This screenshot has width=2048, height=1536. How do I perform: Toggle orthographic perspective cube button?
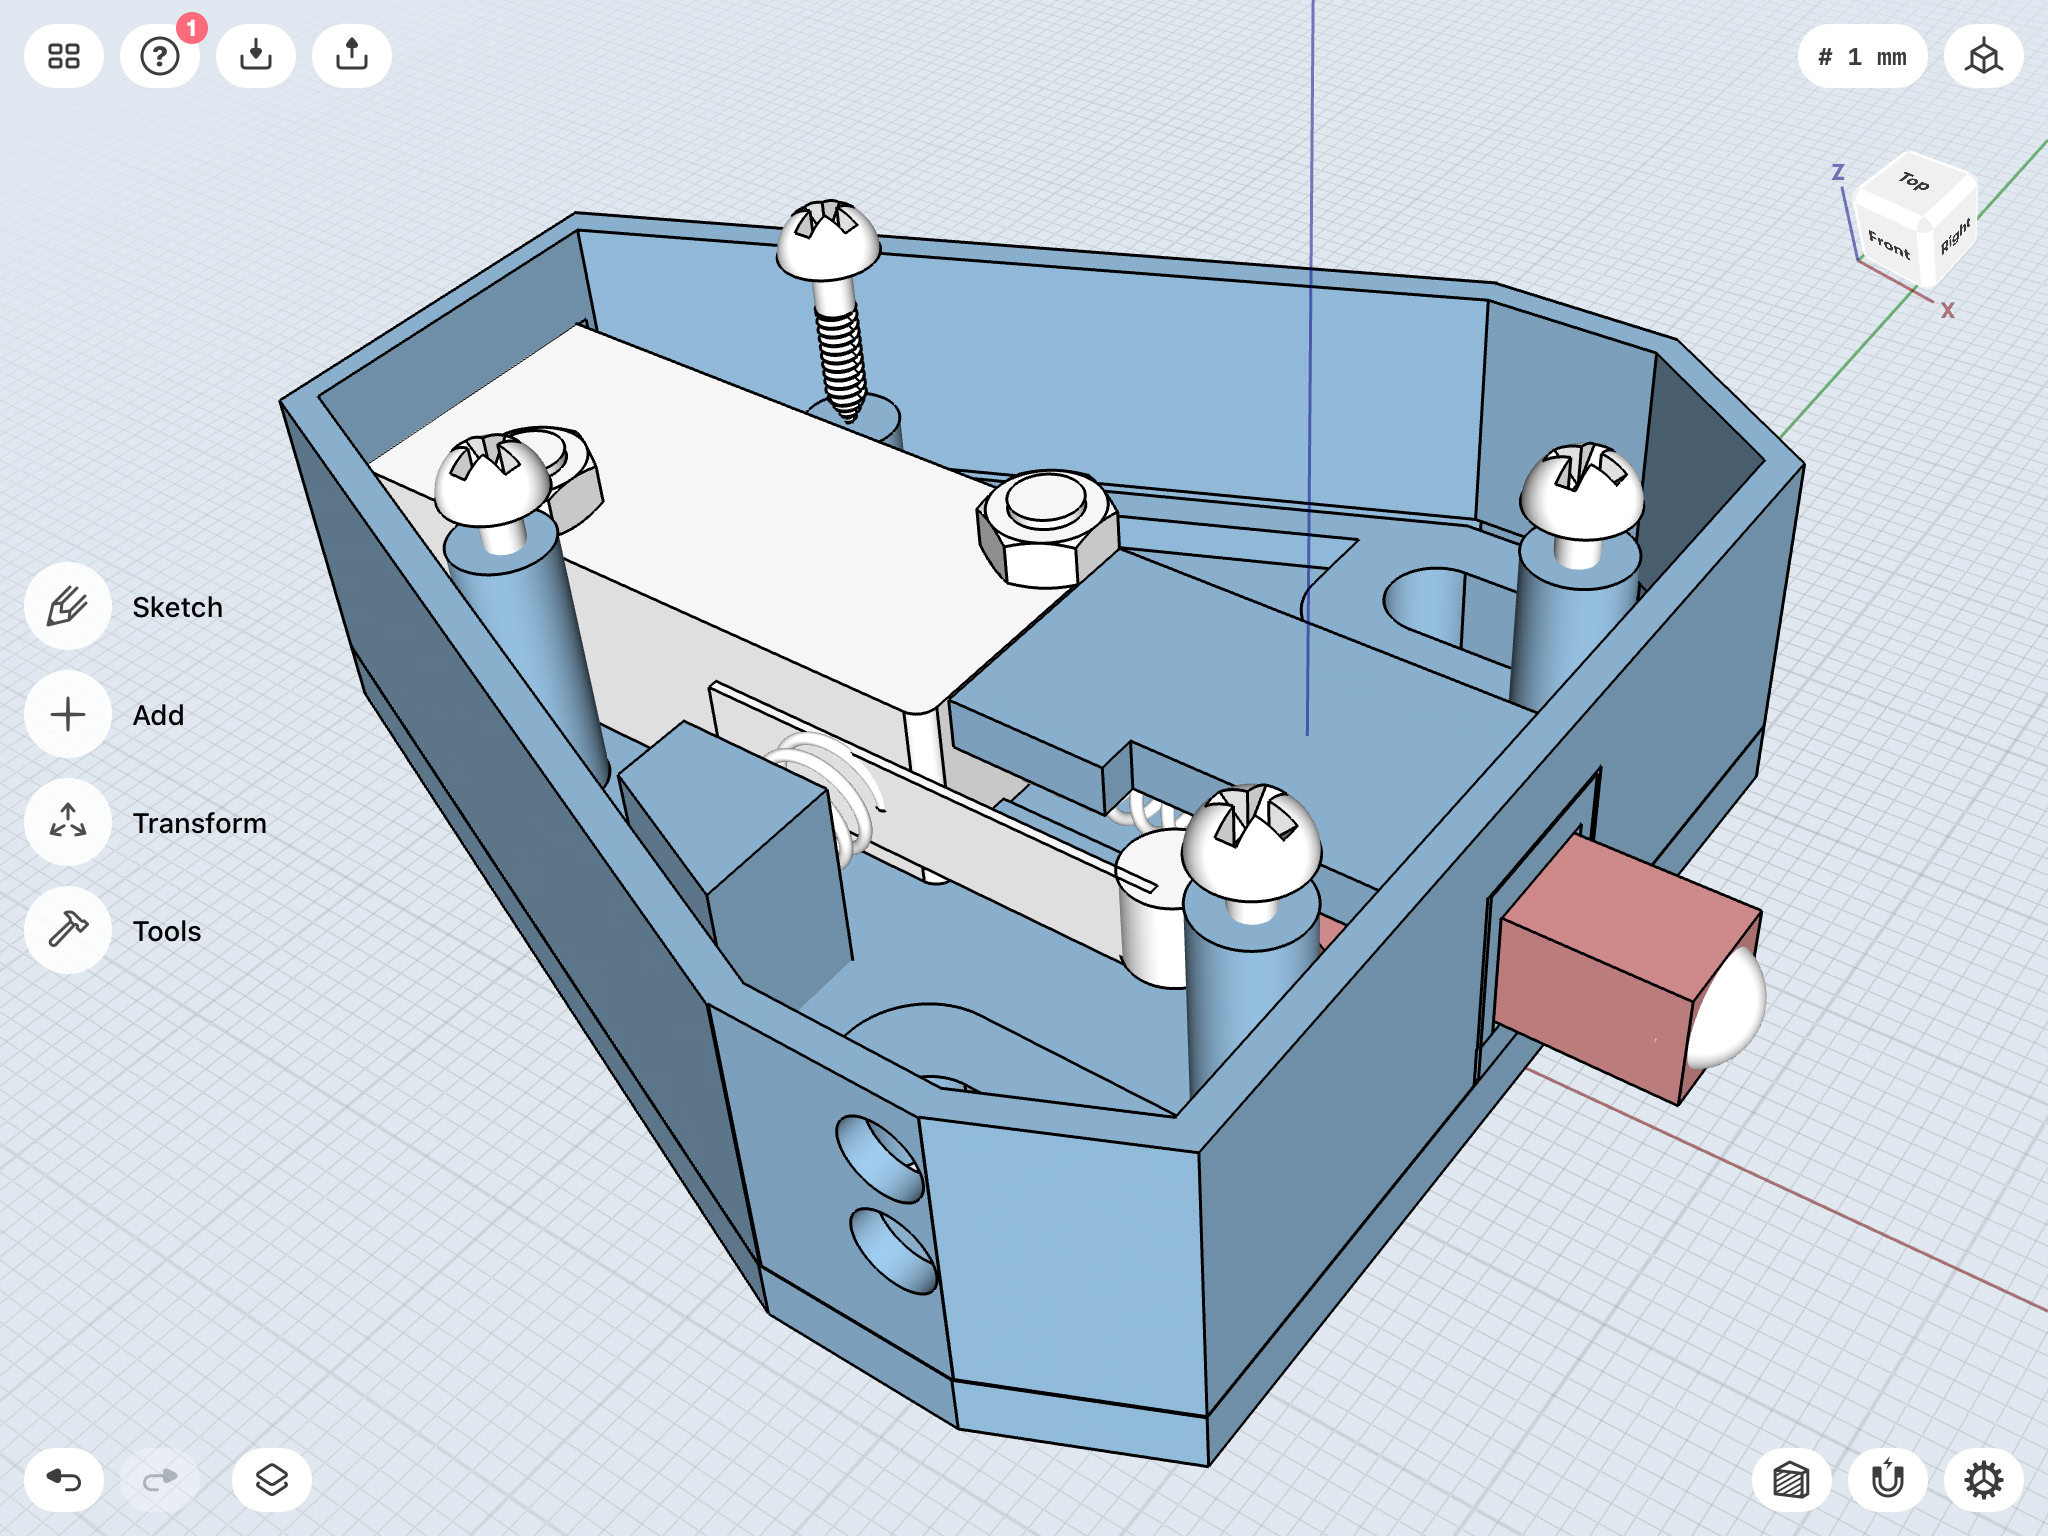tap(1984, 56)
